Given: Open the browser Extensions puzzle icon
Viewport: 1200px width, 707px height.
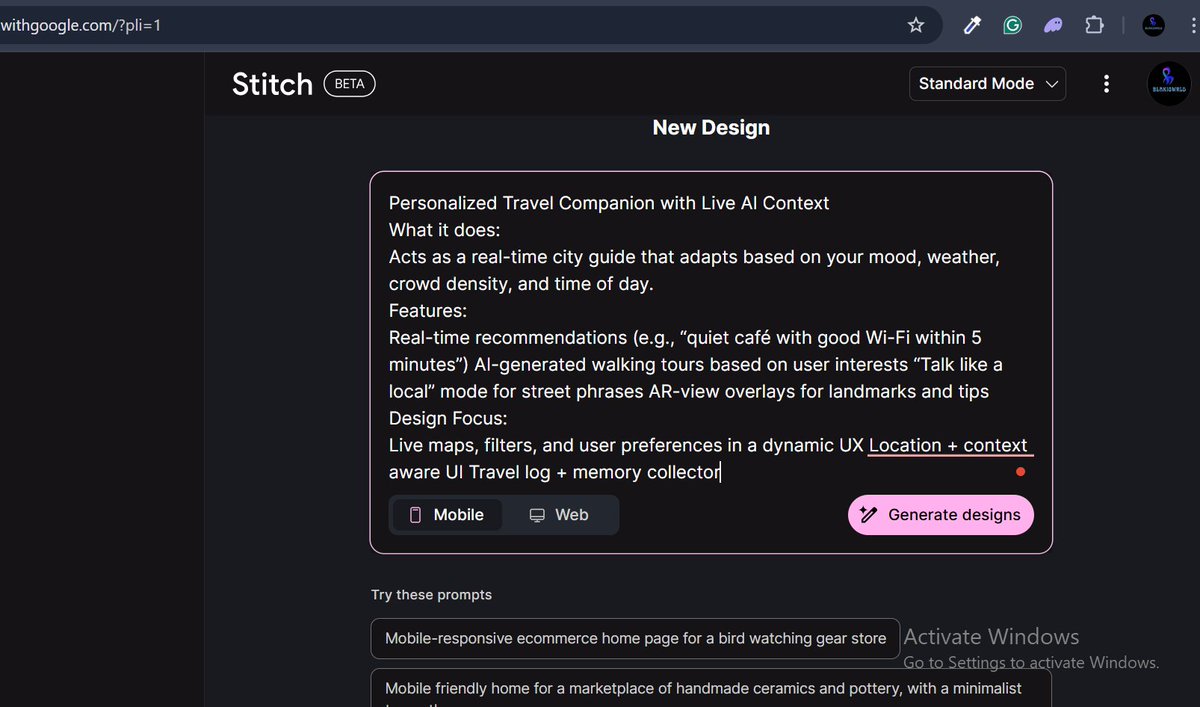Looking at the screenshot, I should [x=1095, y=25].
